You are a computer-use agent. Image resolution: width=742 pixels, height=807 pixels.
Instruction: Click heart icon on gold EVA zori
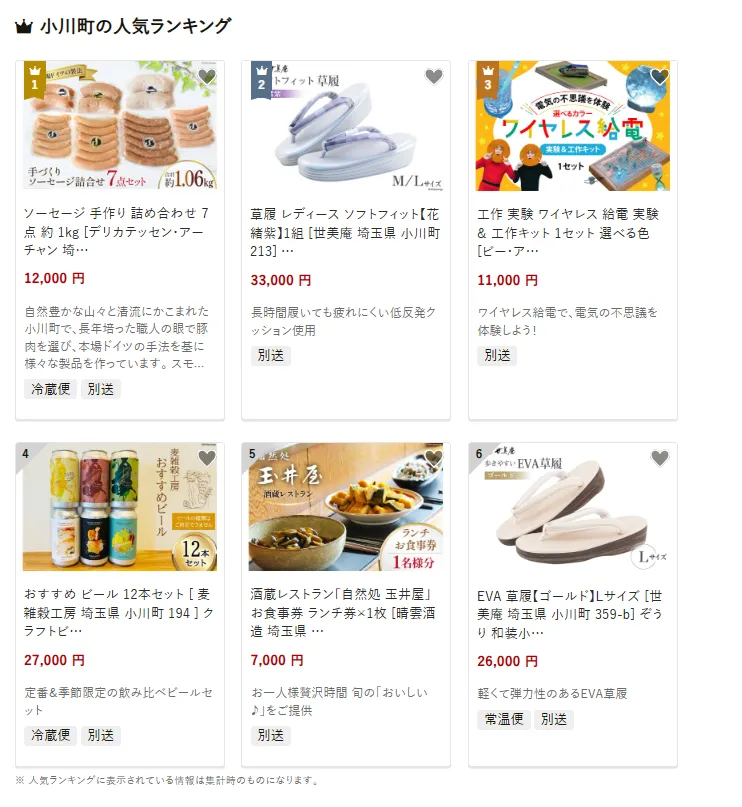[660, 458]
